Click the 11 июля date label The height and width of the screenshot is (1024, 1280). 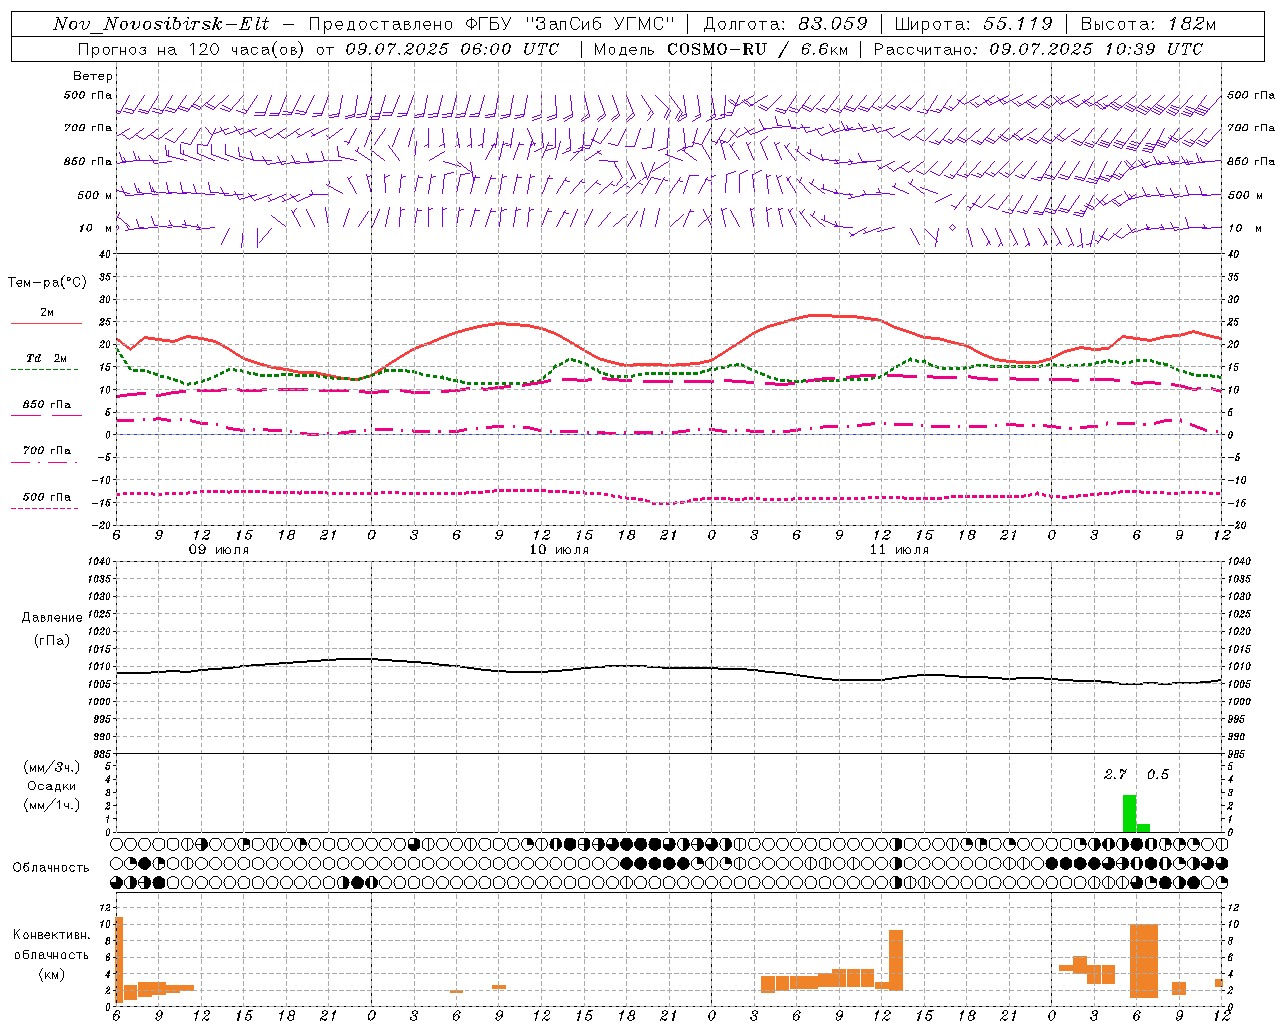tap(899, 550)
